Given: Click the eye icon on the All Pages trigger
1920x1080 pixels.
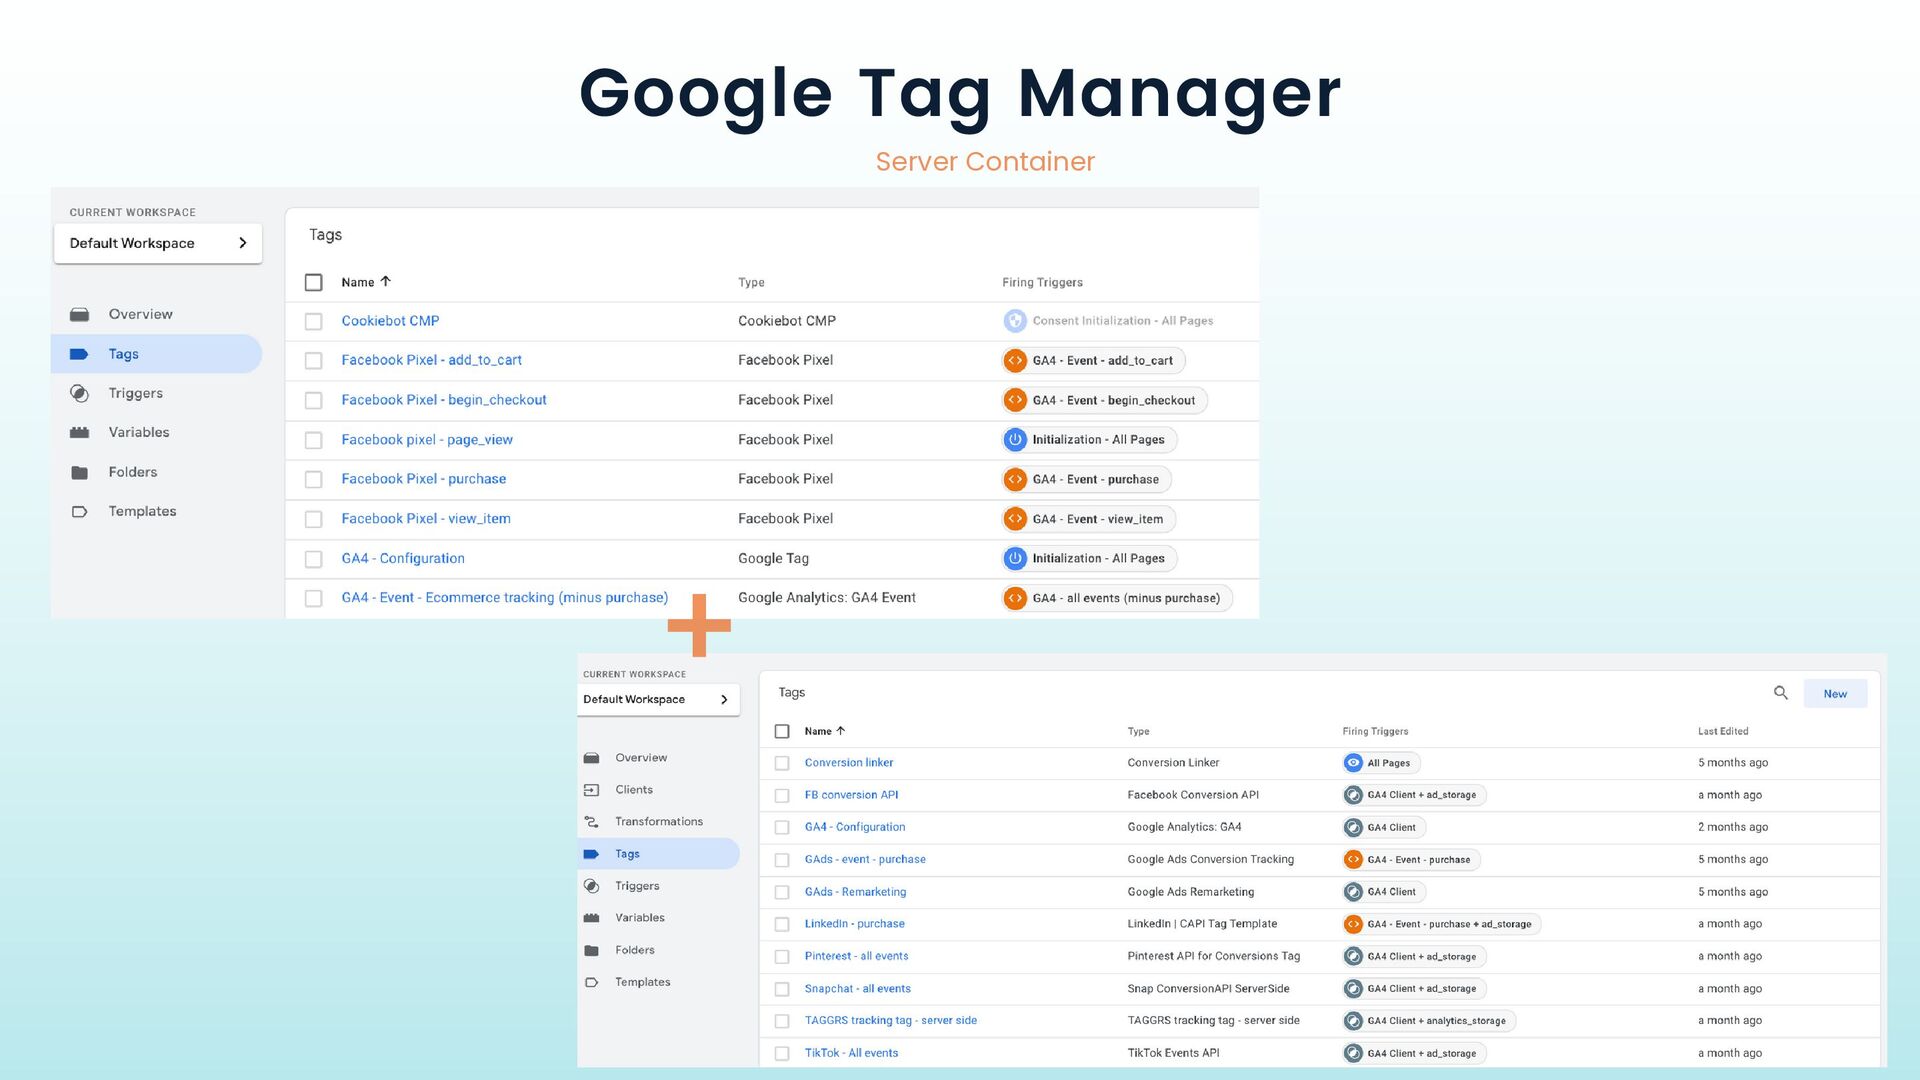Looking at the screenshot, I should pos(1353,763).
